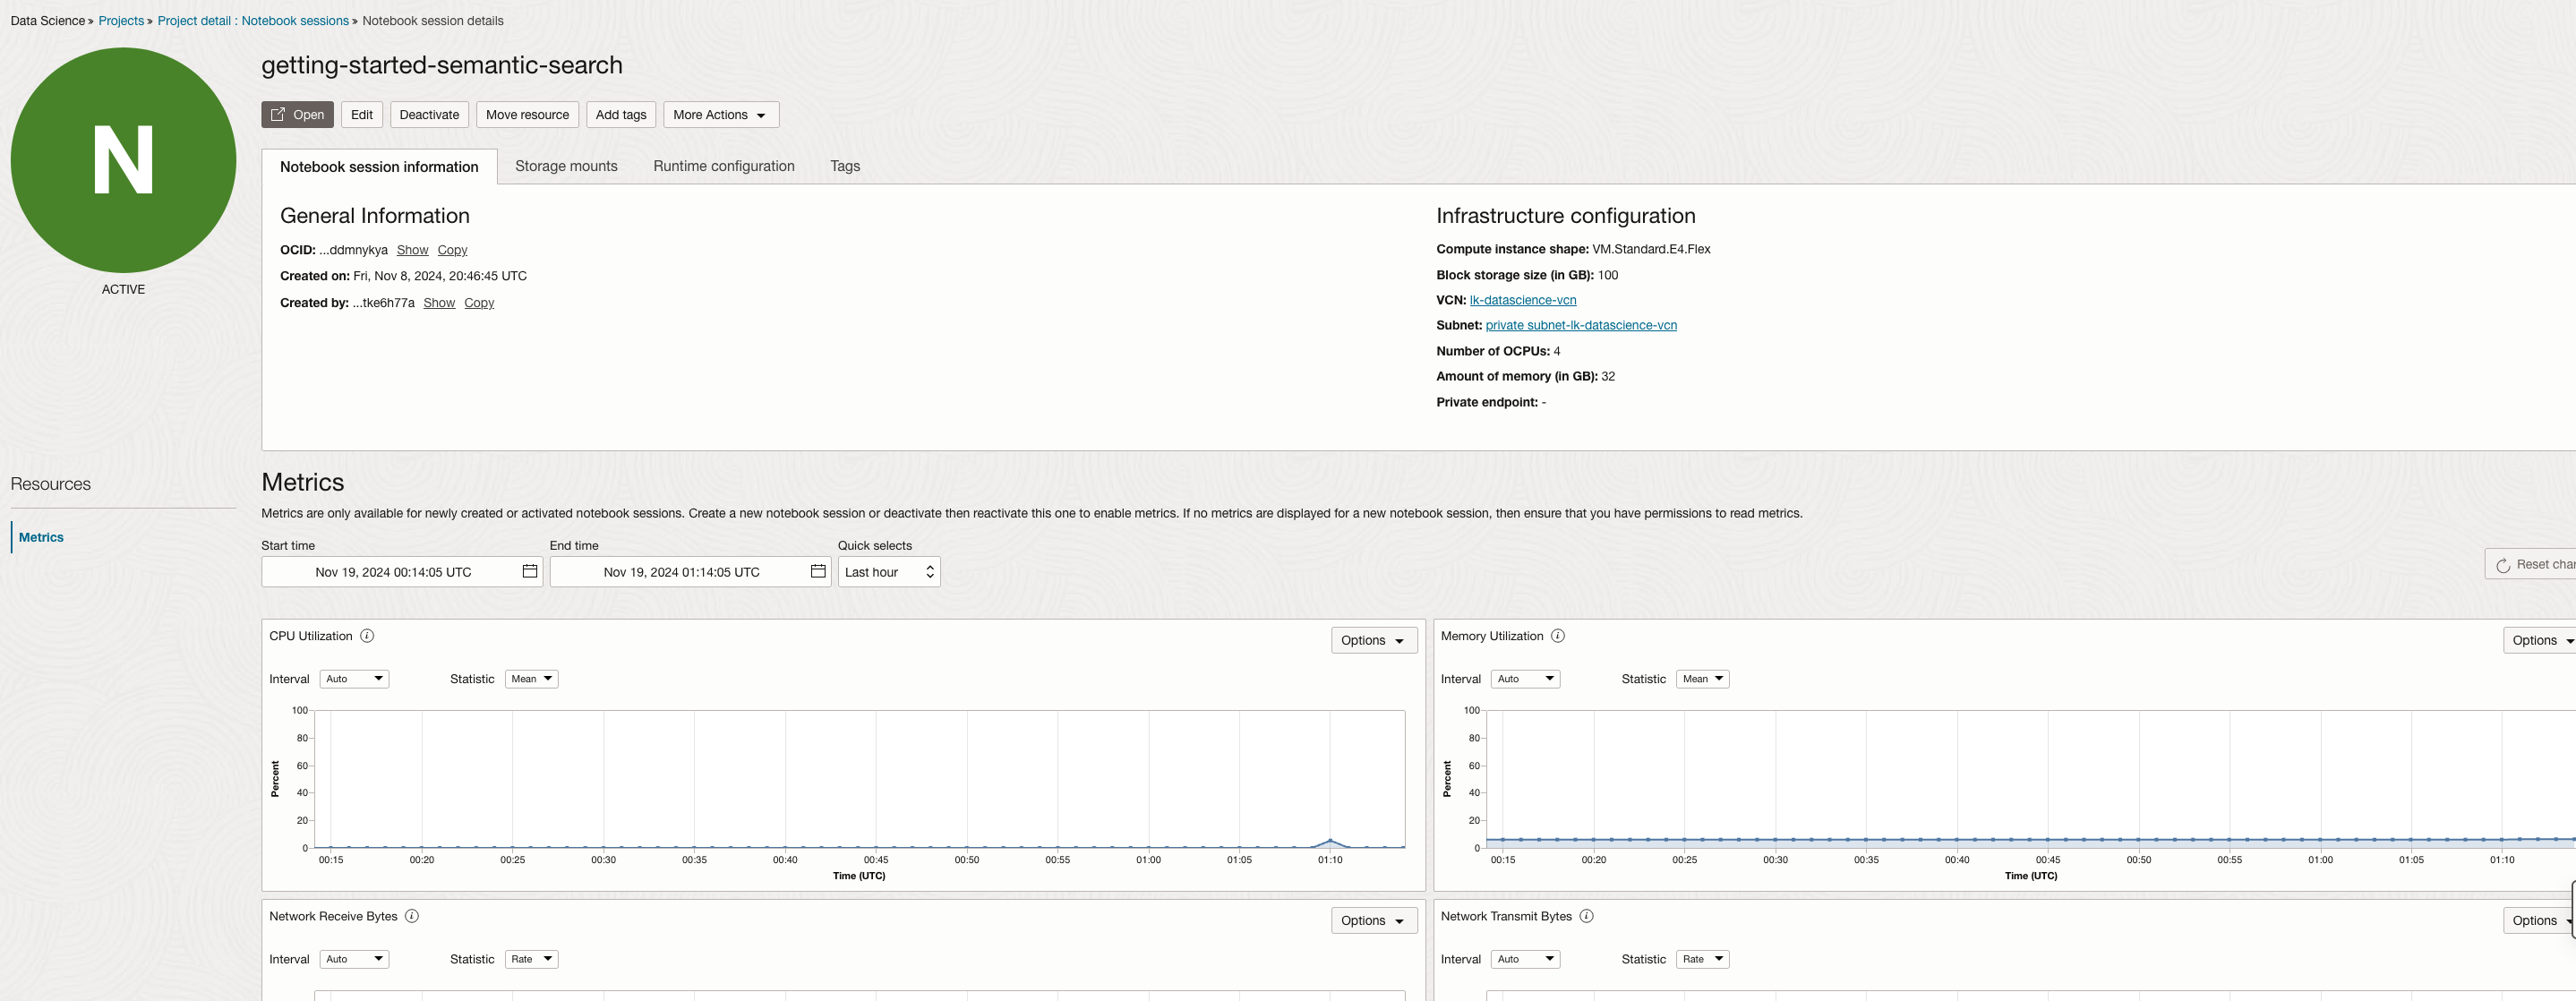Expand the More Actions dropdown
The height and width of the screenshot is (1001, 2576).
pos(720,115)
